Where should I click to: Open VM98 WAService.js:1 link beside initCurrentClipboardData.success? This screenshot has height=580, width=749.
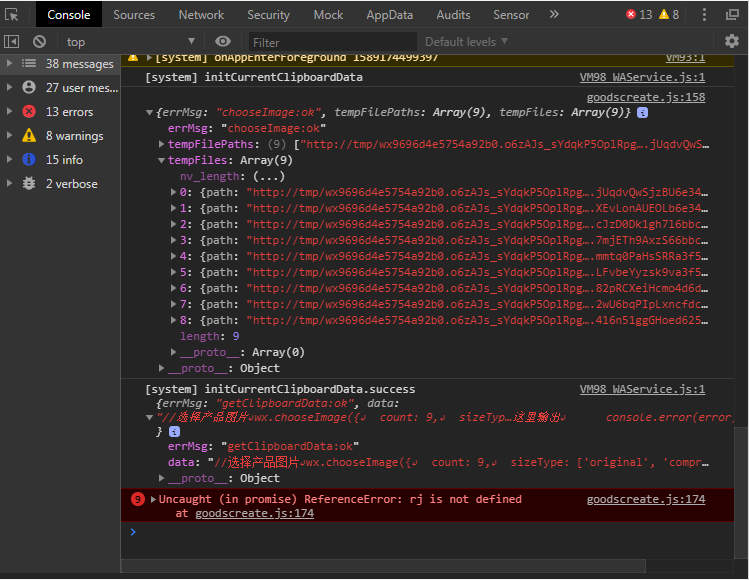(x=642, y=389)
